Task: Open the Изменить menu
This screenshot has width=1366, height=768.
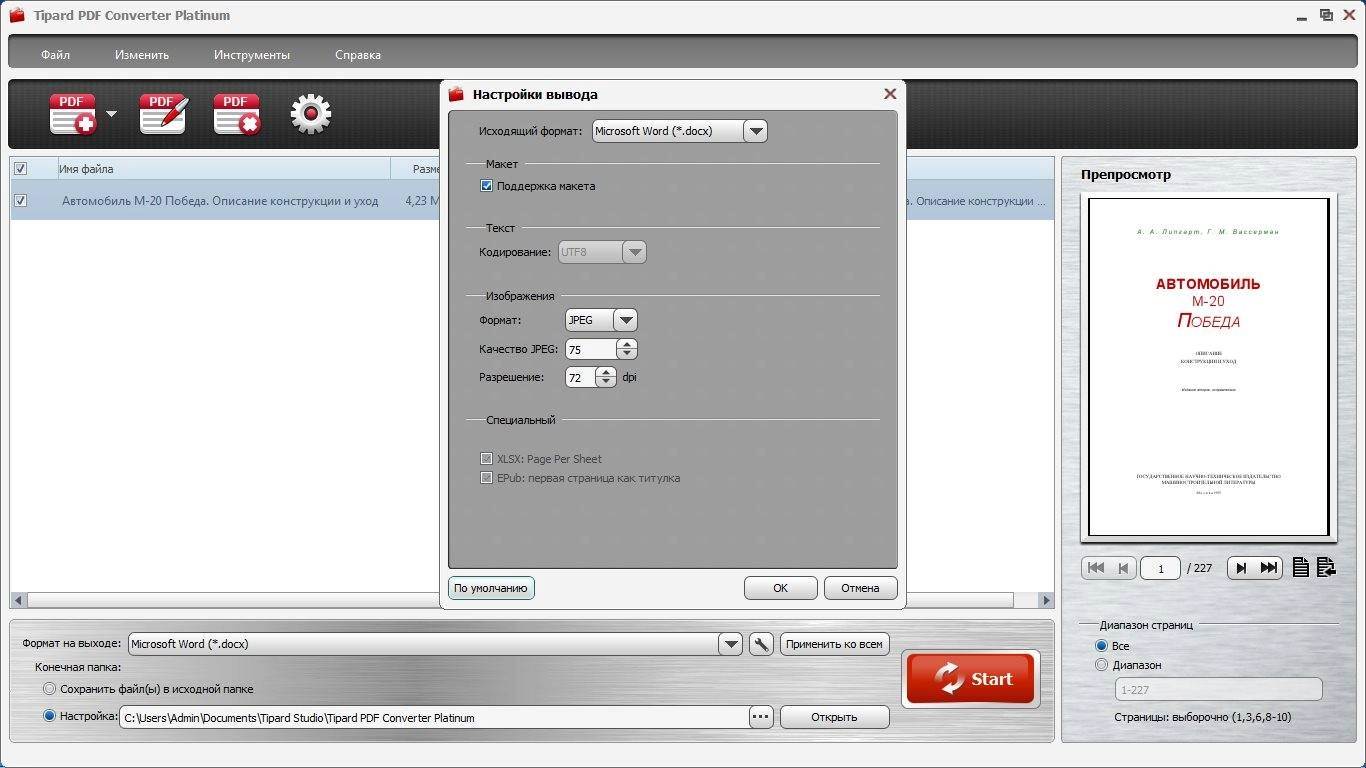Action: tap(141, 55)
